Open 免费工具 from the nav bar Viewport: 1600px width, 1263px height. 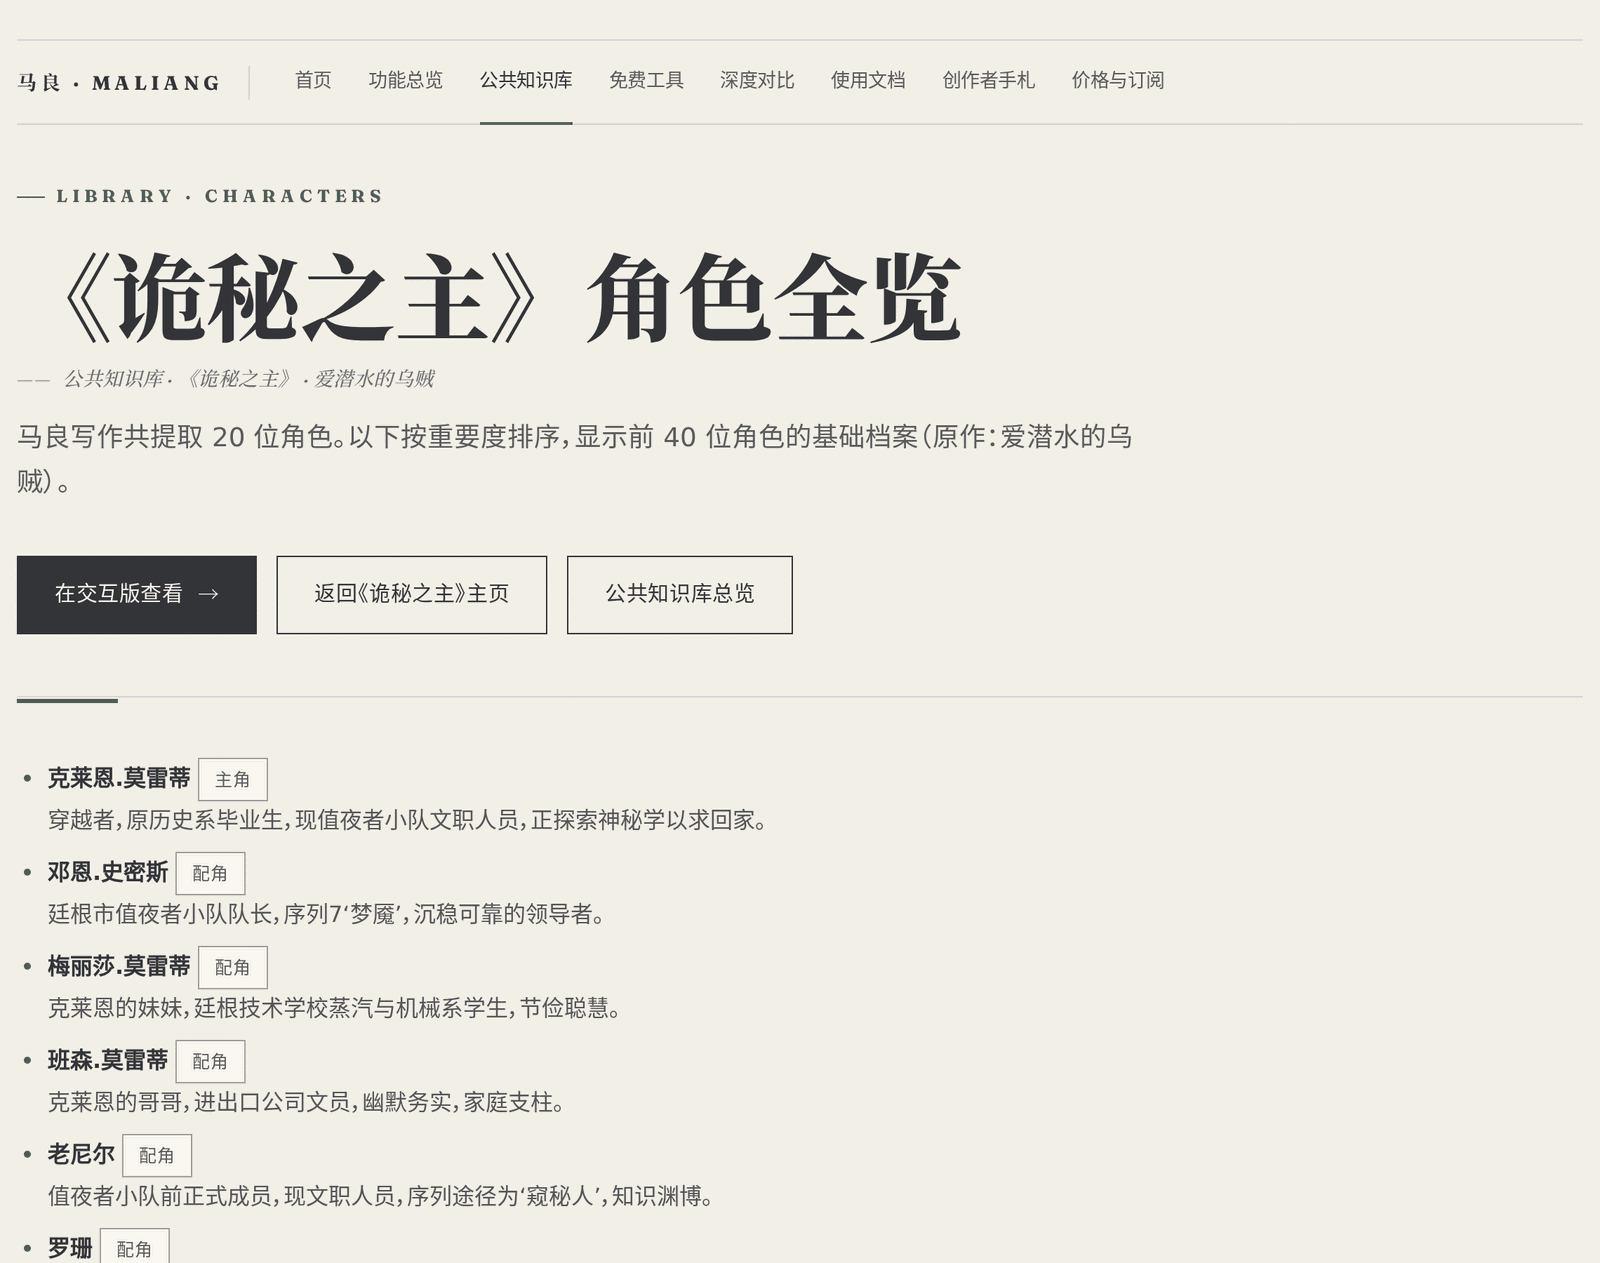[x=646, y=80]
